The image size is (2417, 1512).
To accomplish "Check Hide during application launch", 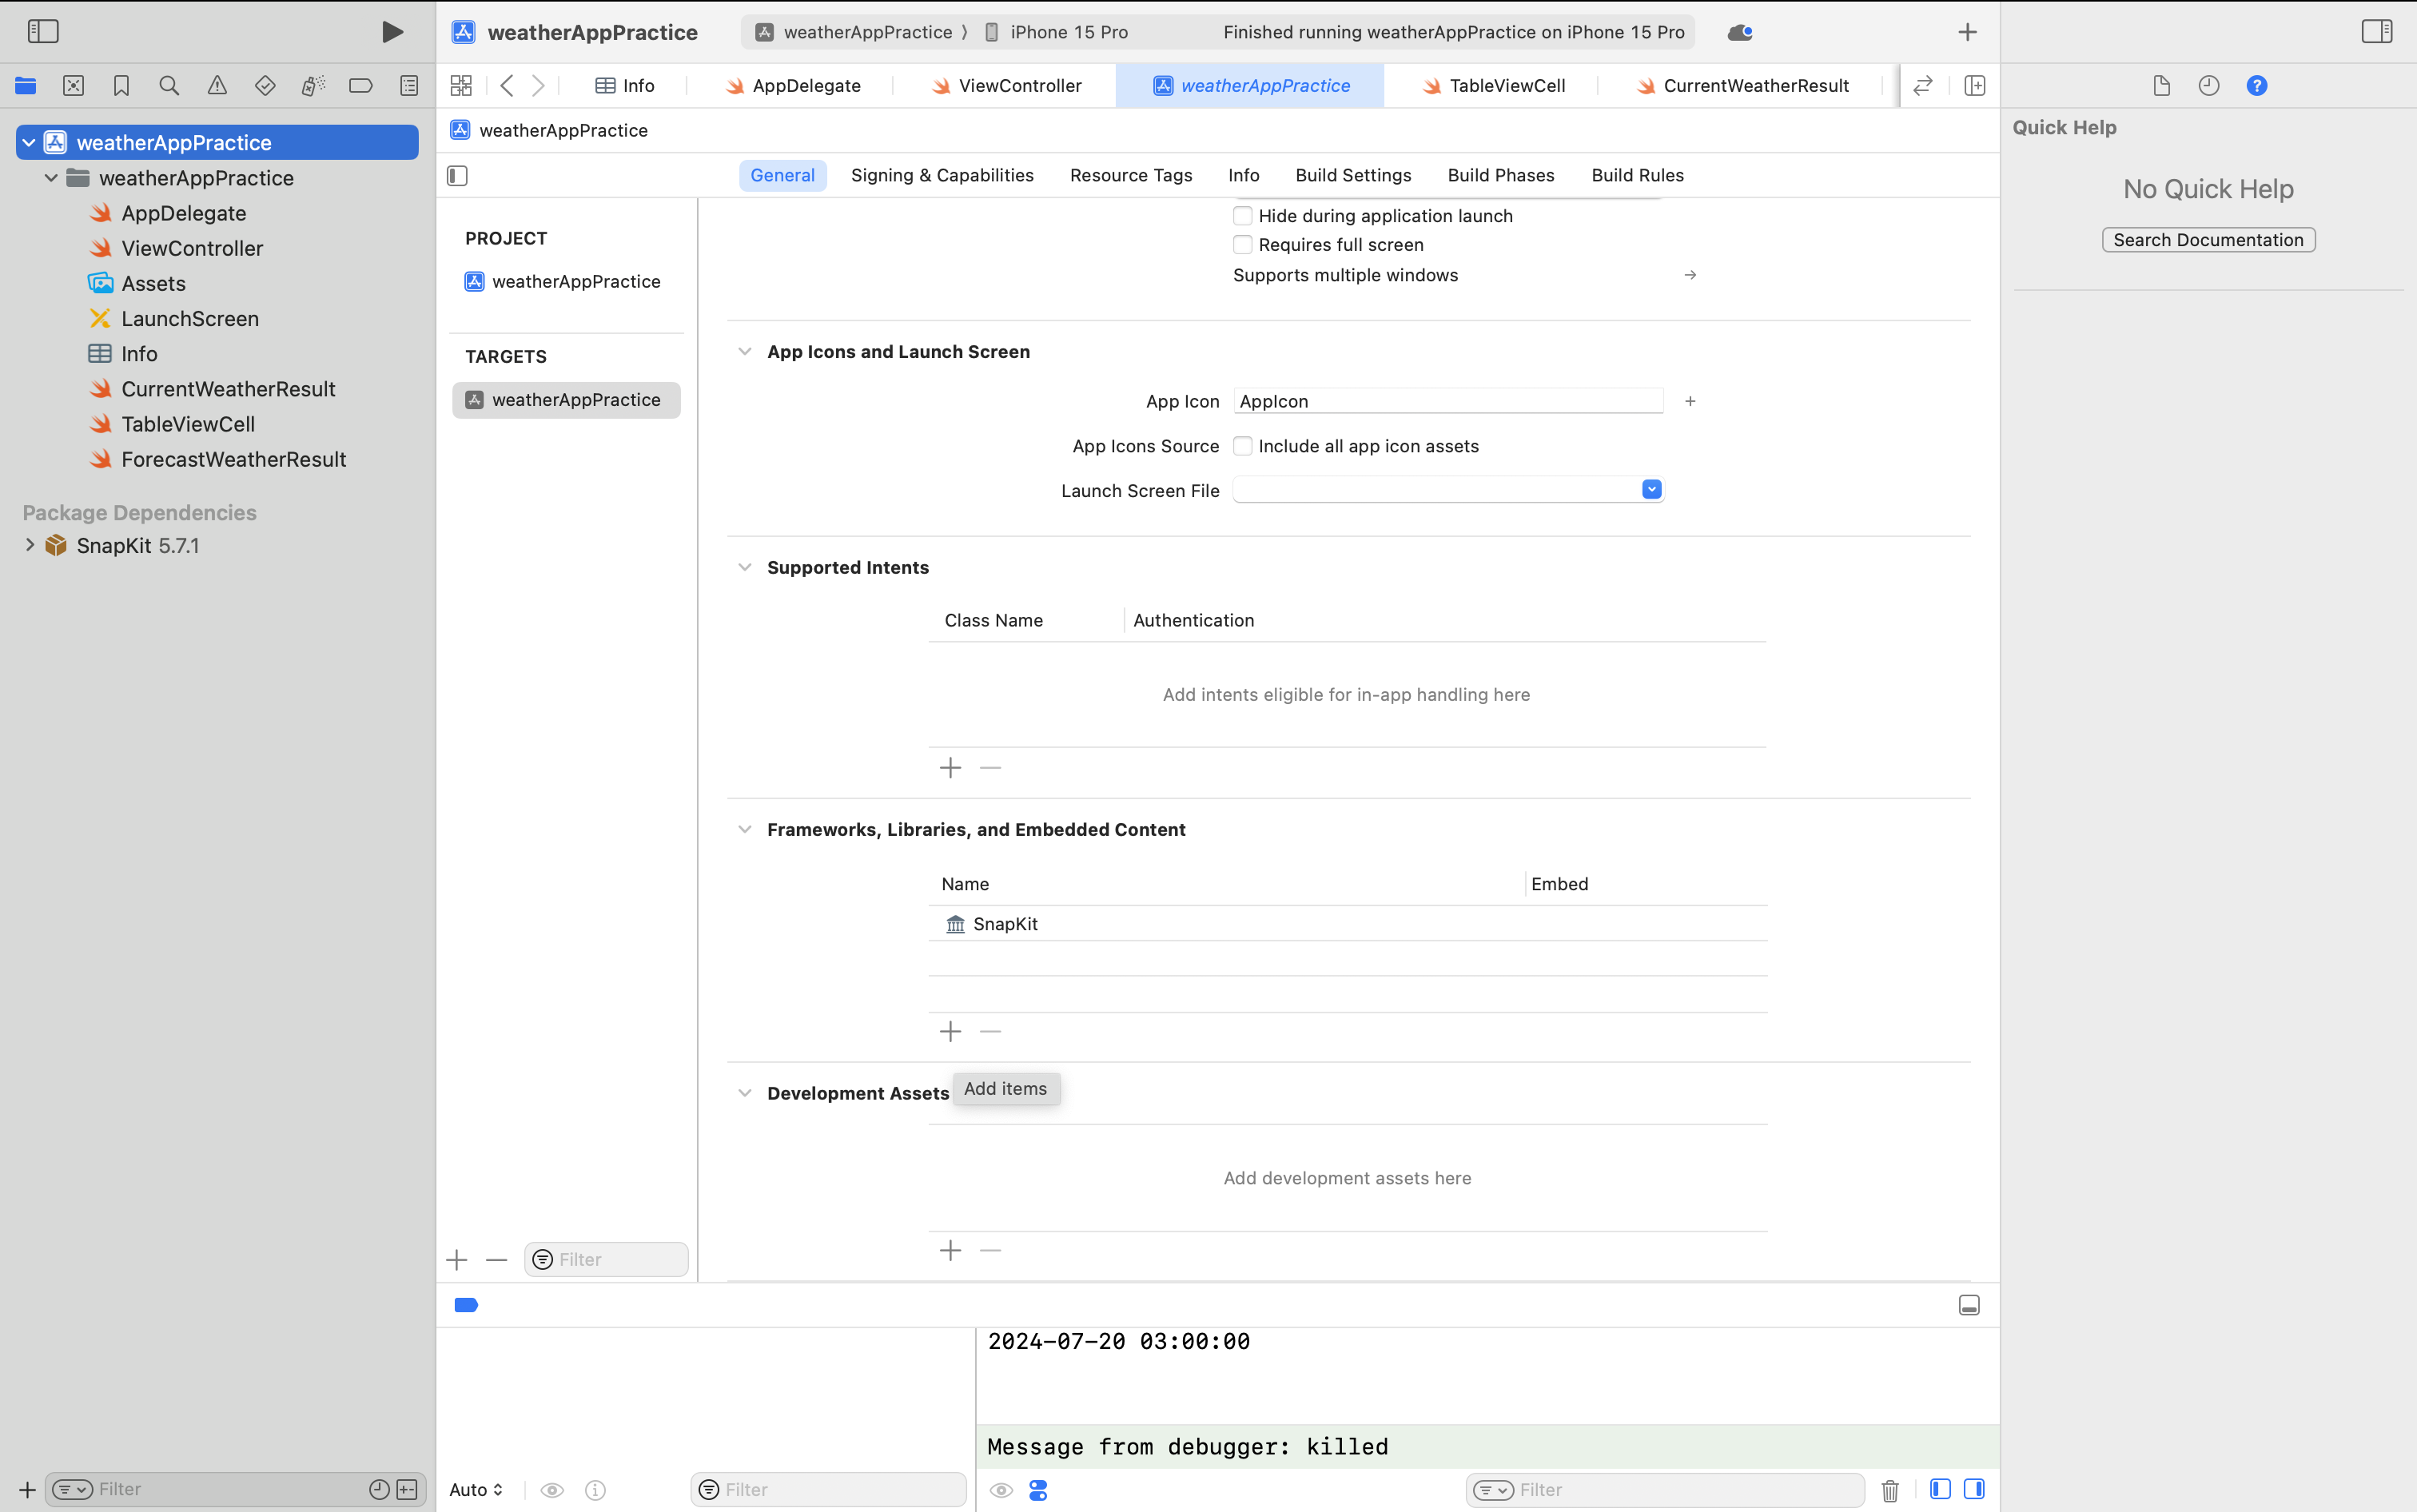I will 1242,216.
